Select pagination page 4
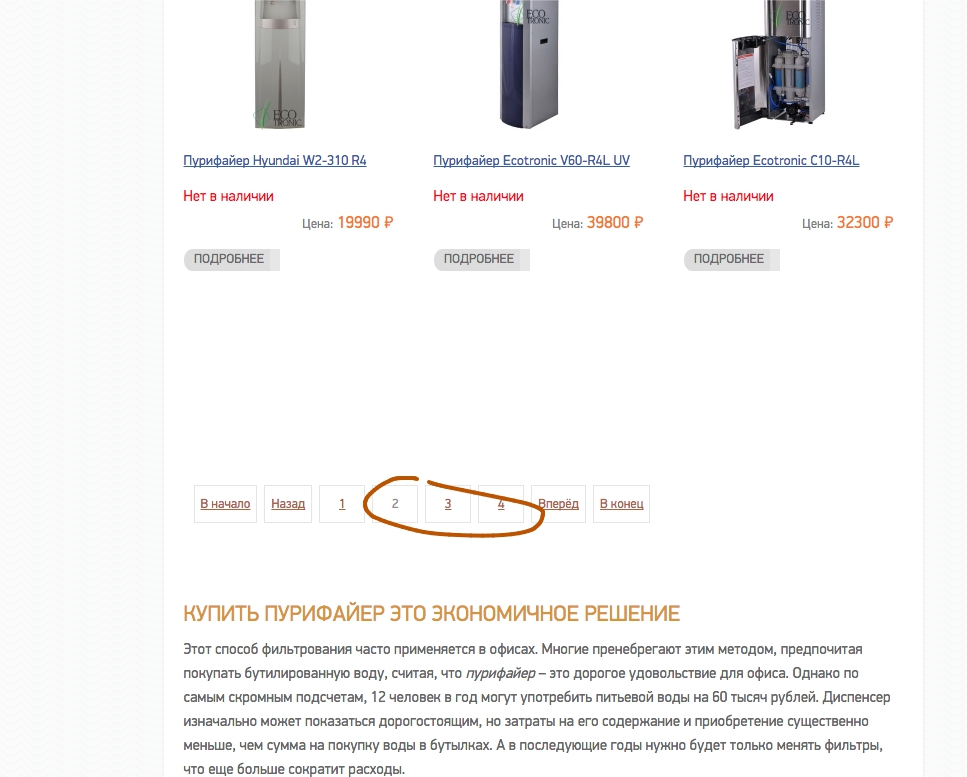This screenshot has height=777, width=967. tap(501, 504)
